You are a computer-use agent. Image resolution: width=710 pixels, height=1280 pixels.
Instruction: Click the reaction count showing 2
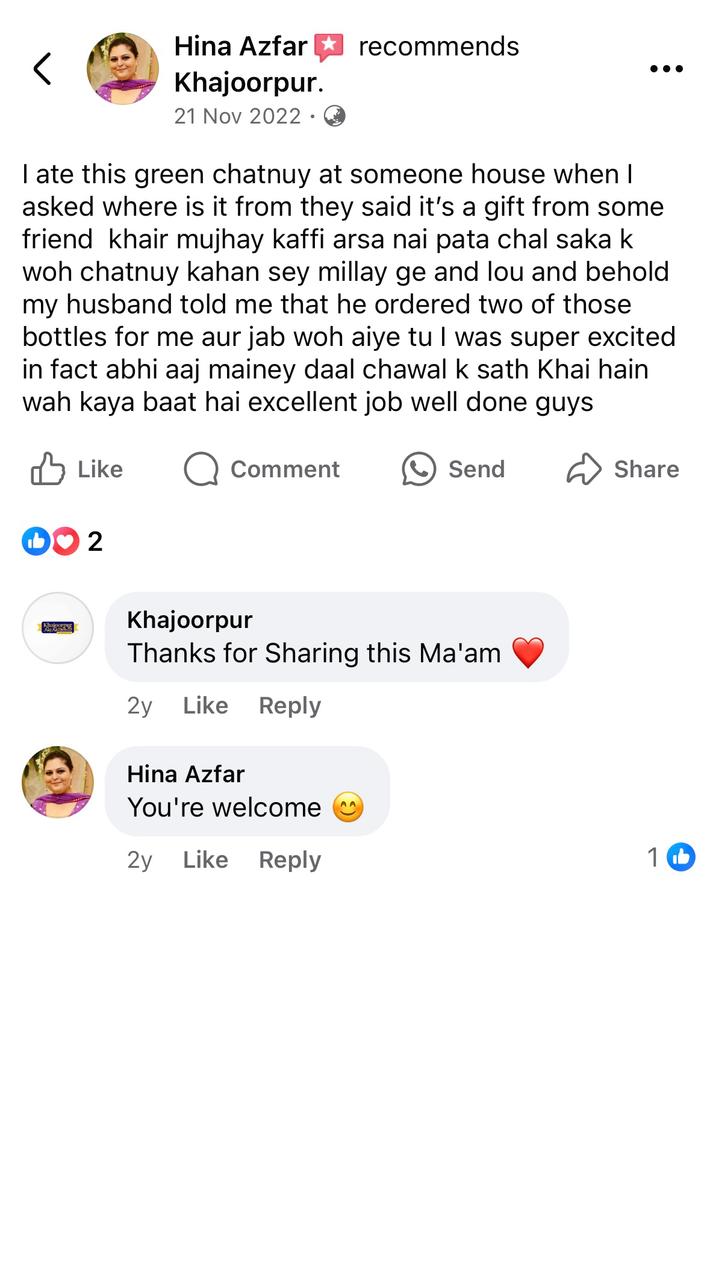click(x=91, y=541)
